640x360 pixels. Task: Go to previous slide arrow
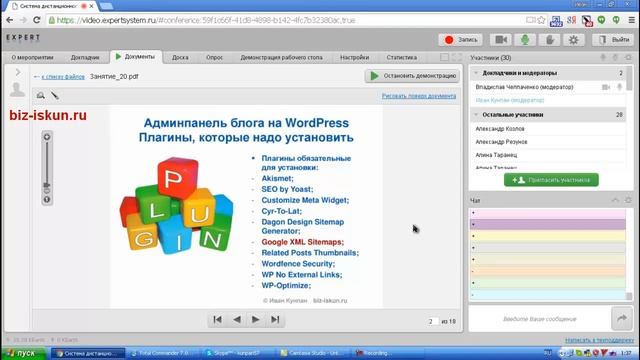point(237,320)
